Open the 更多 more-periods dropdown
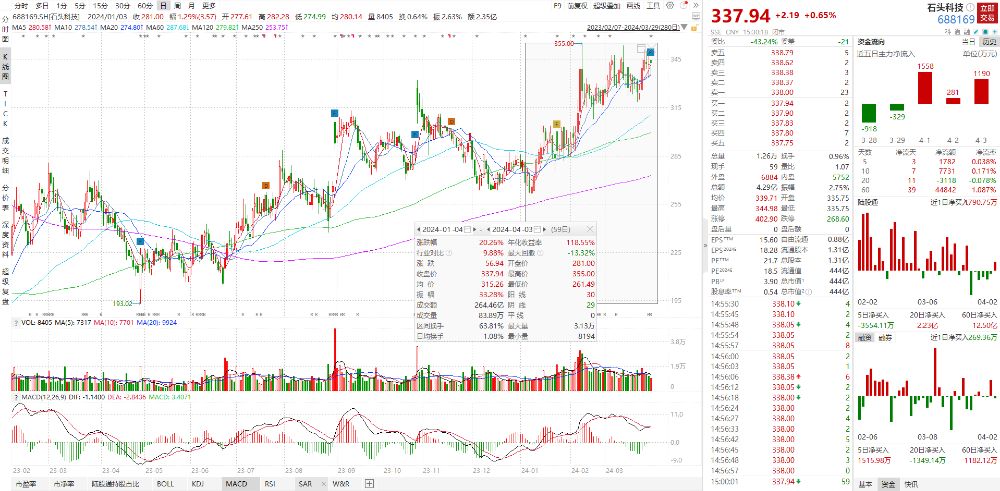This screenshot has width=1000, height=491. click(208, 5)
